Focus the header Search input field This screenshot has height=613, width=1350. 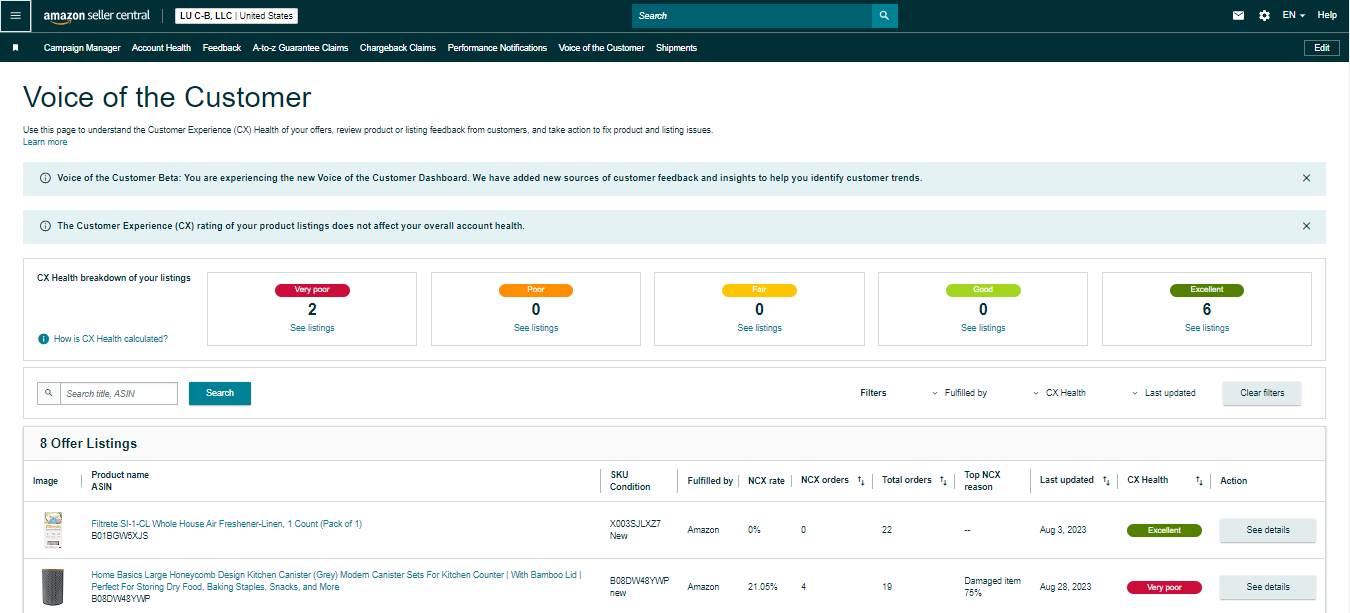point(752,16)
